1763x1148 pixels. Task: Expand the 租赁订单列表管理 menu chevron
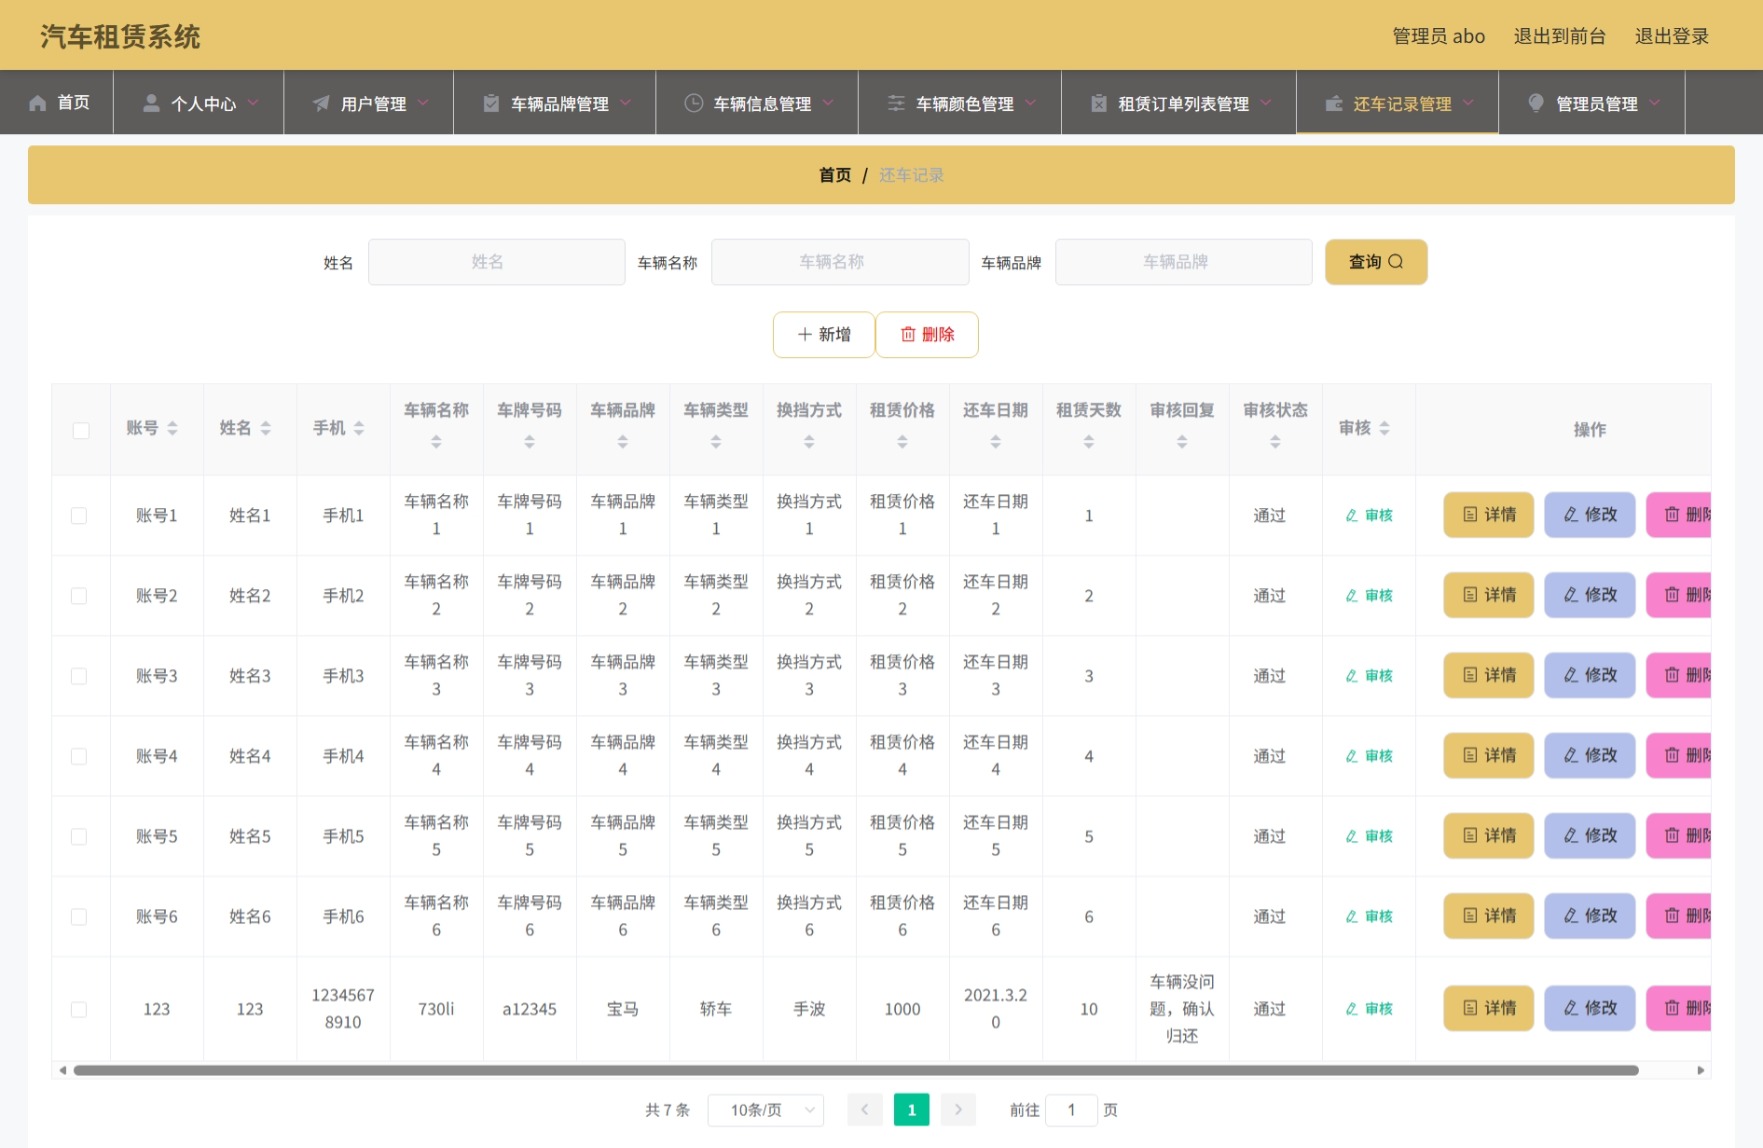coord(1266,102)
